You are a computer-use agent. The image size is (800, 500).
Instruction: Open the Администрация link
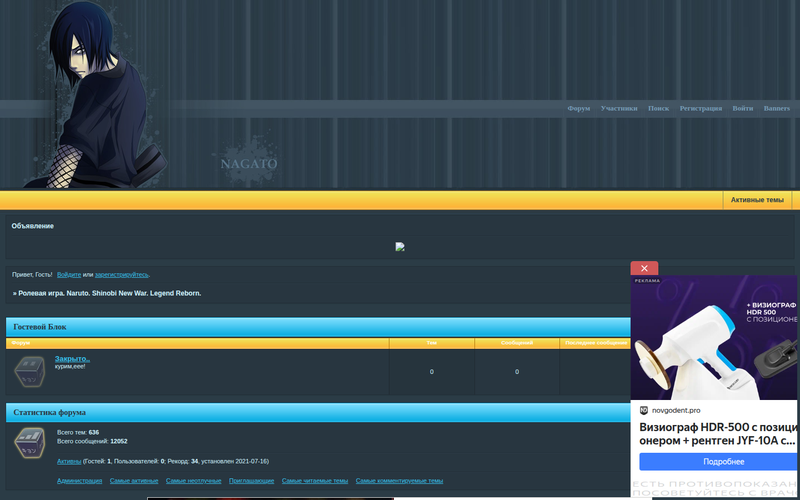[x=79, y=481]
